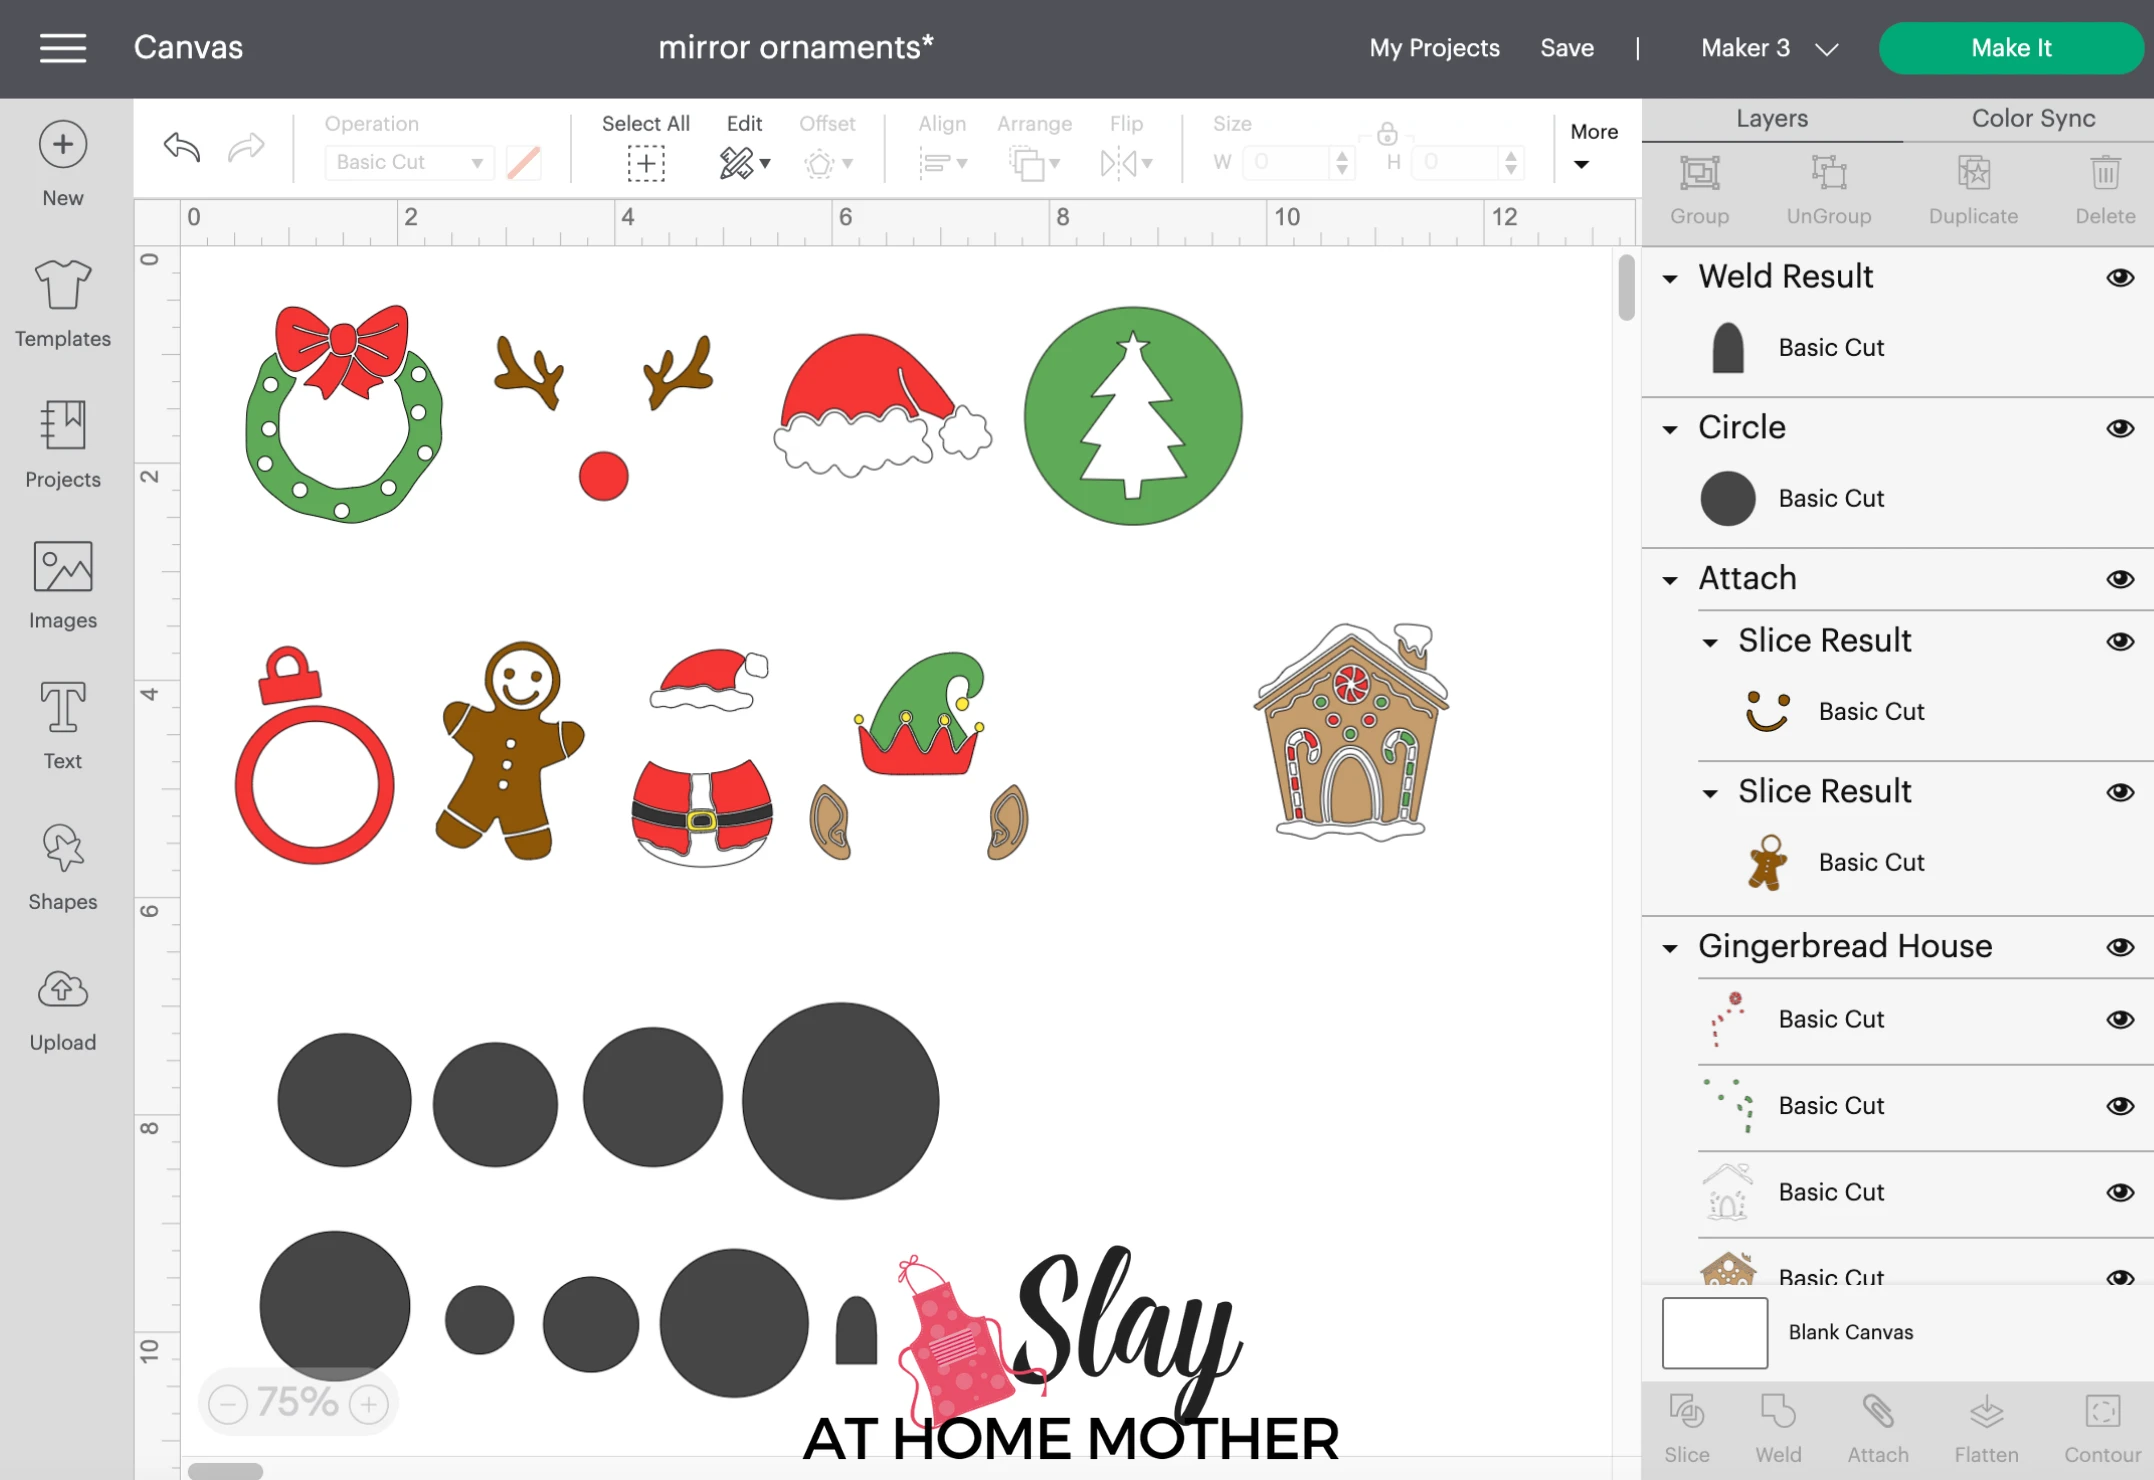Open the Shapes panel
The image size is (2154, 1480).
[63, 868]
